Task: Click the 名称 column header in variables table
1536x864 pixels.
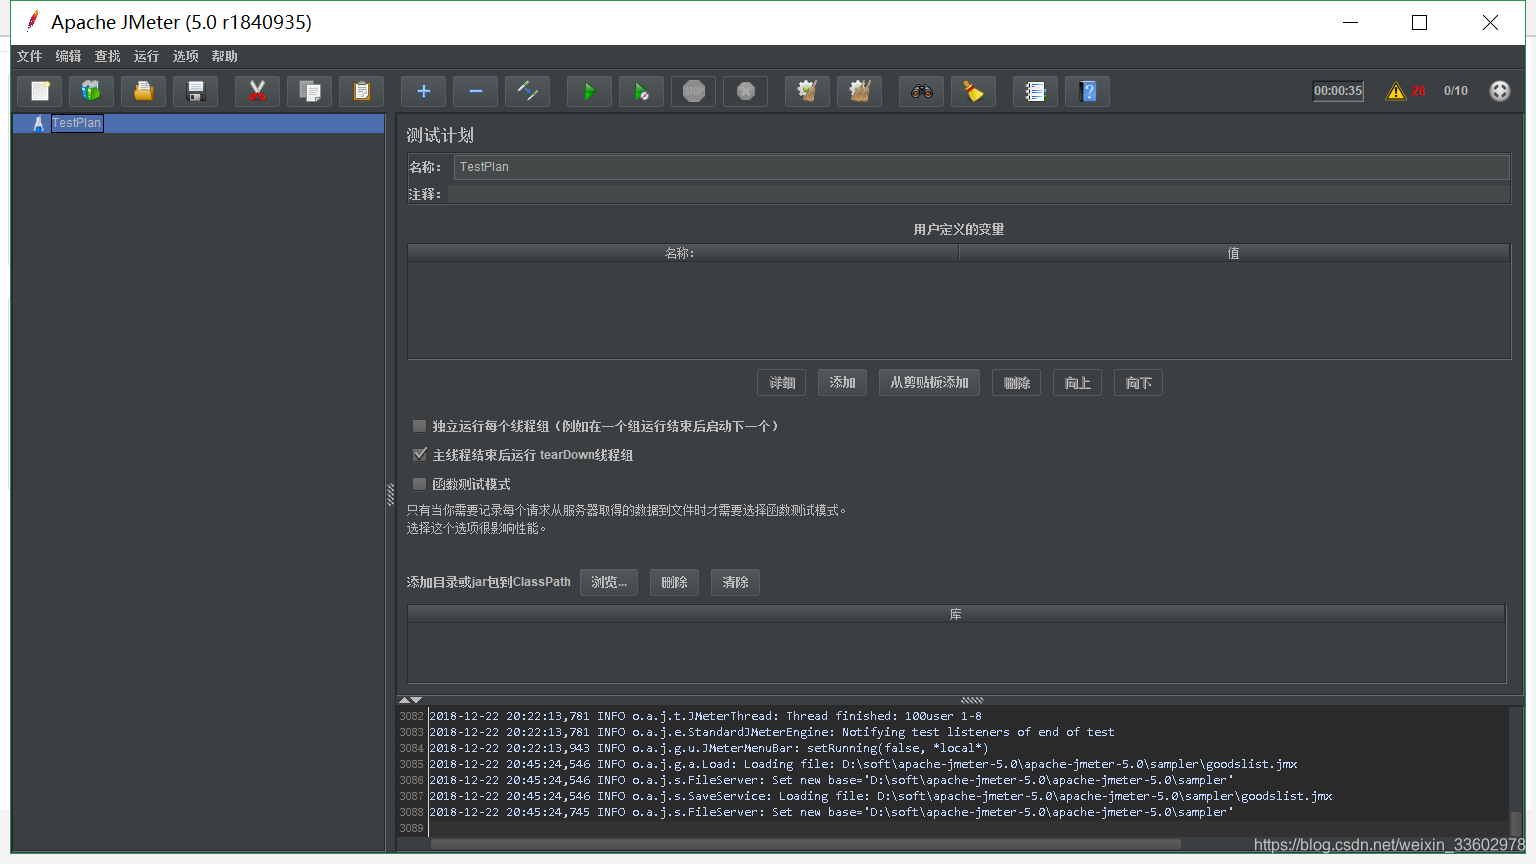Action: [682, 253]
